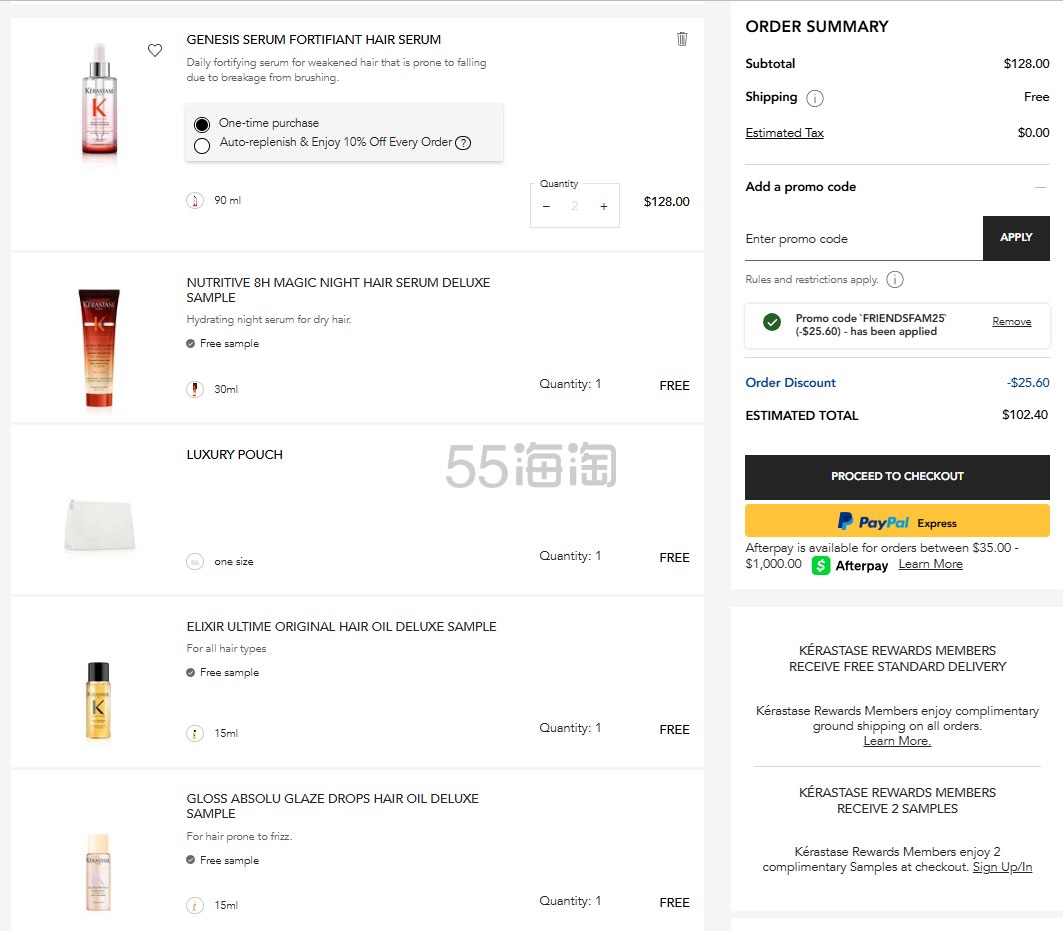This screenshot has height=931, width=1063.
Task: Proceed to checkout
Action: pyautogui.click(x=897, y=477)
